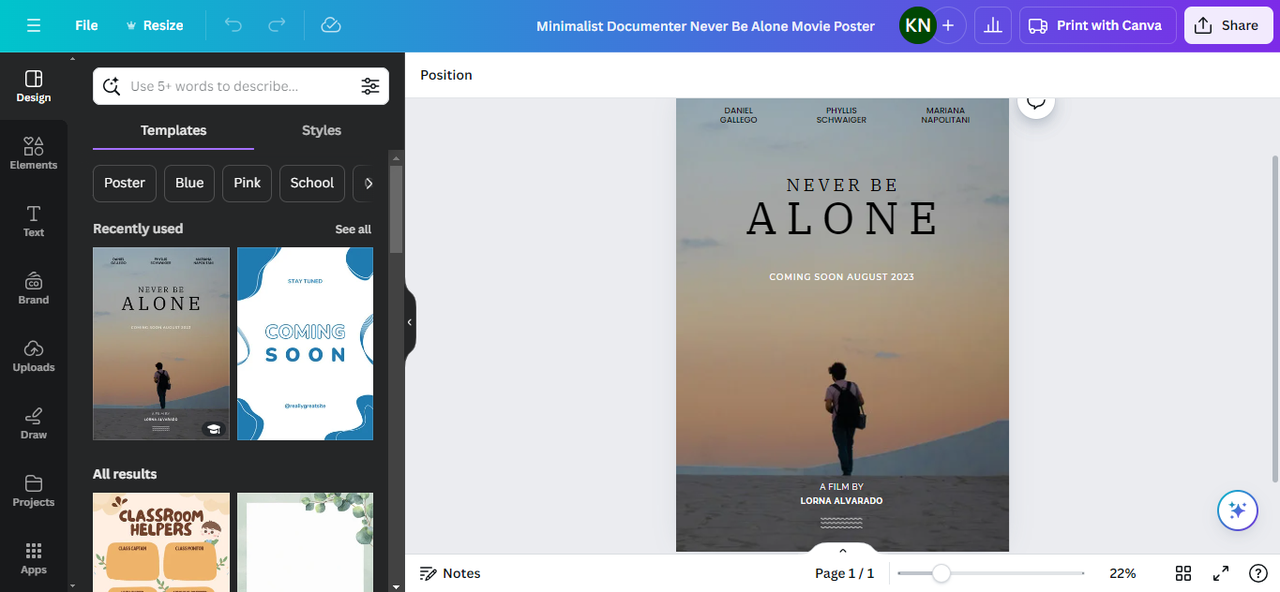Open the 22% zoom level menu
Screen dimensions: 1280x592
tap(1122, 573)
